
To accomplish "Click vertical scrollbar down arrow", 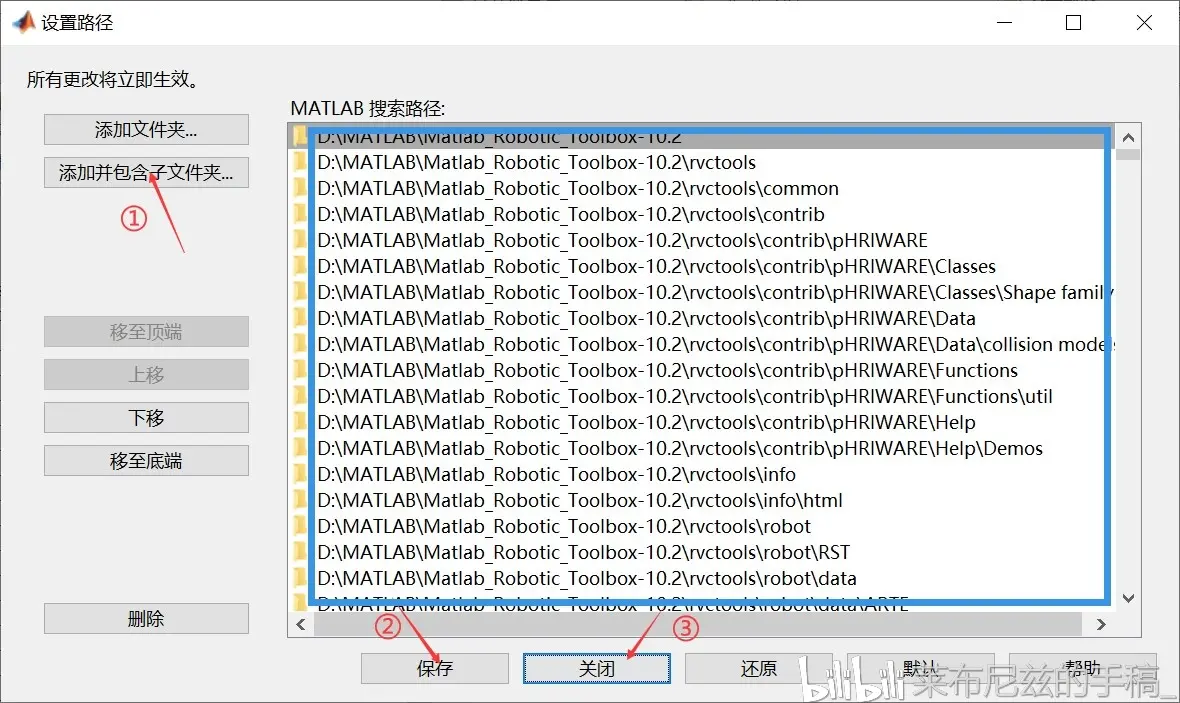I will [x=1128, y=598].
